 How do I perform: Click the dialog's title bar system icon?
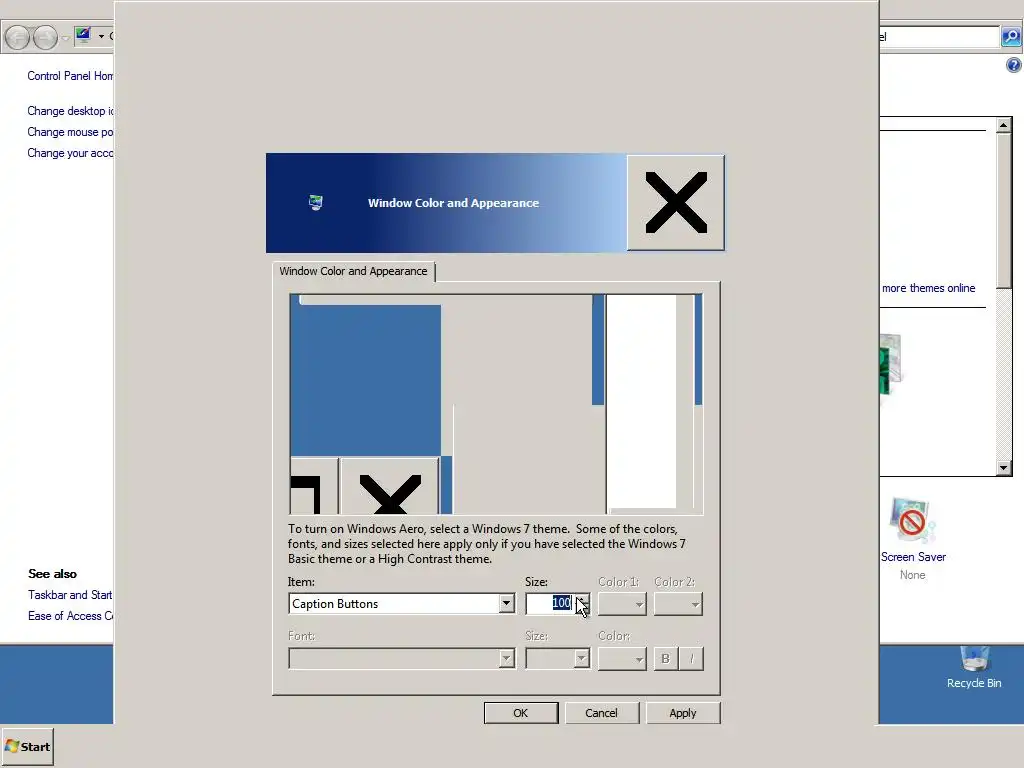tap(316, 202)
